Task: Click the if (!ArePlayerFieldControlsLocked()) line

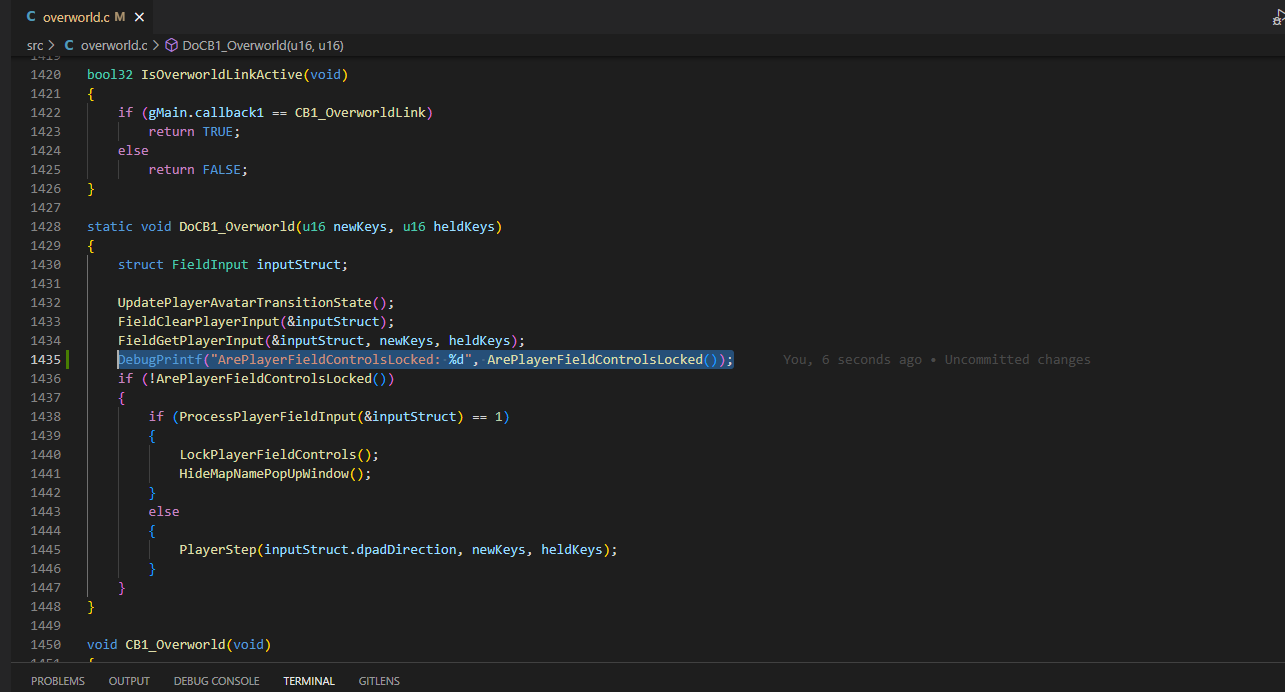Action: click(256, 379)
